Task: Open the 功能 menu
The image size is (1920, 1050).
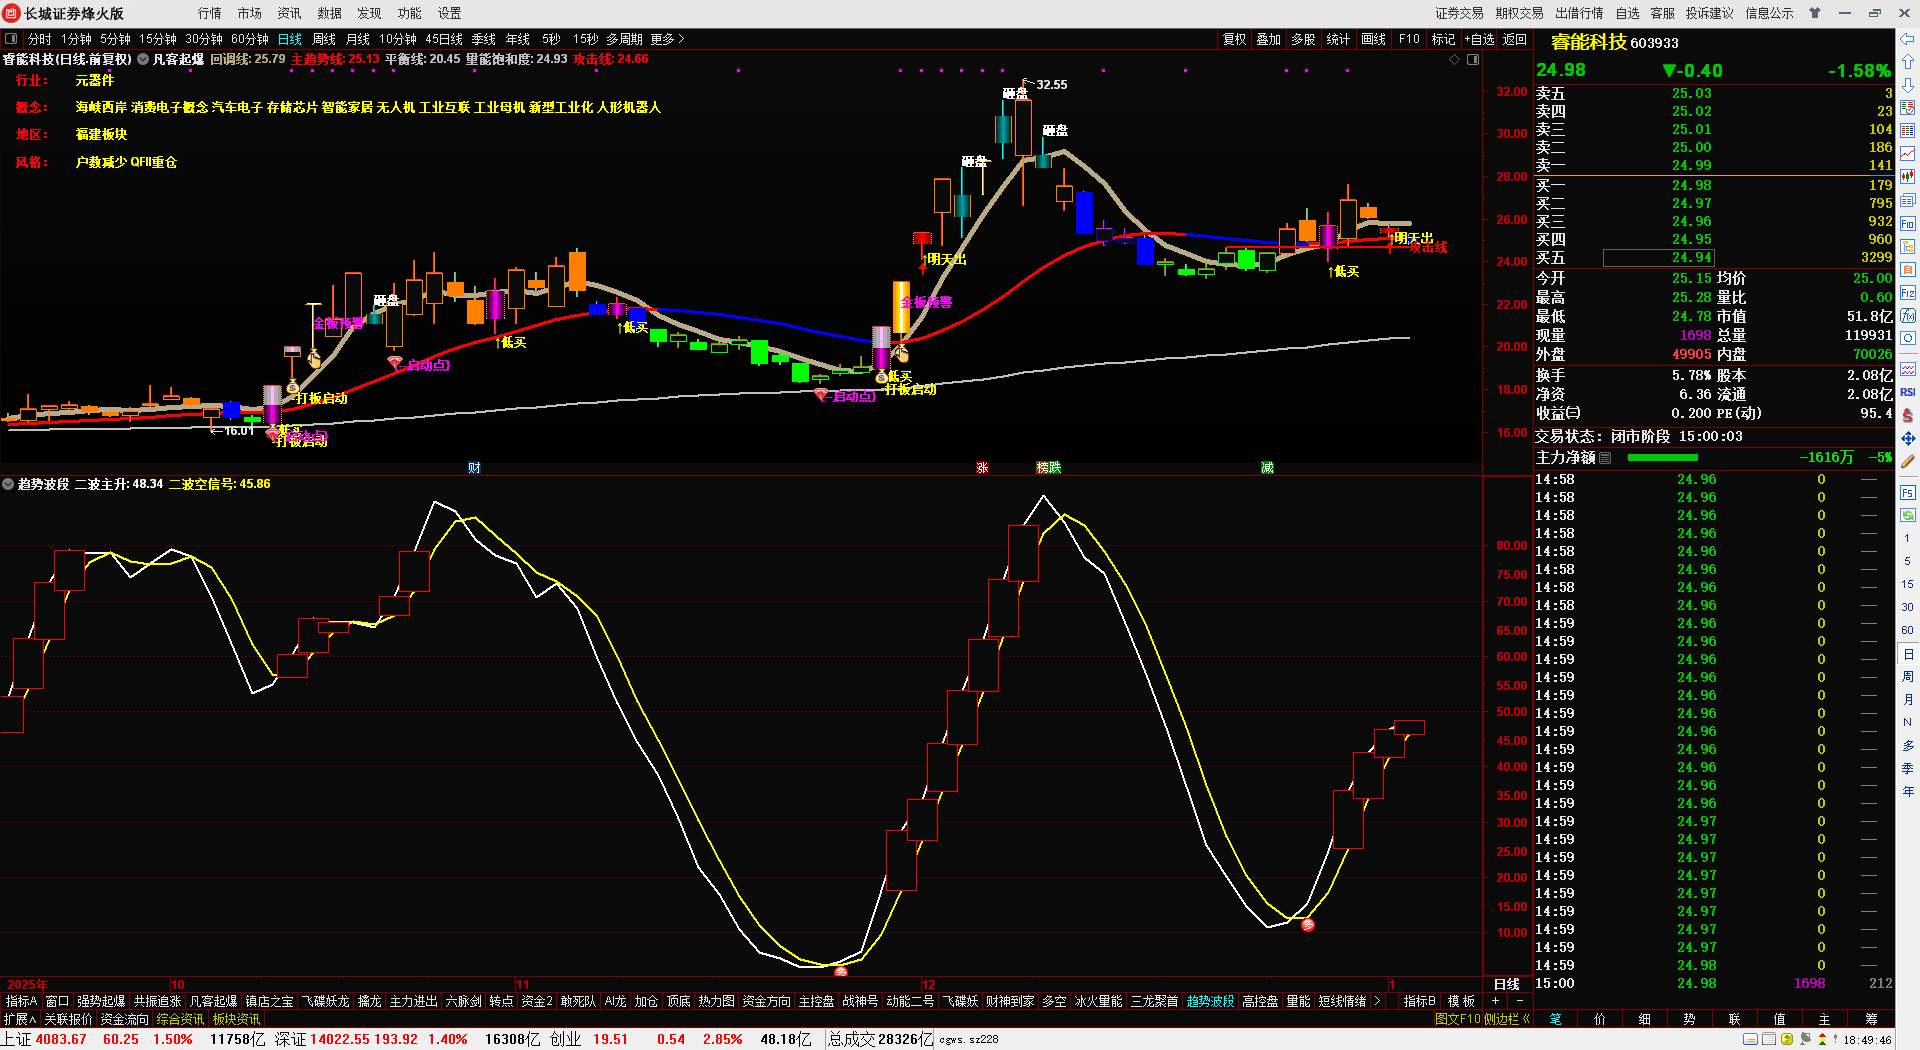Action: tap(409, 13)
